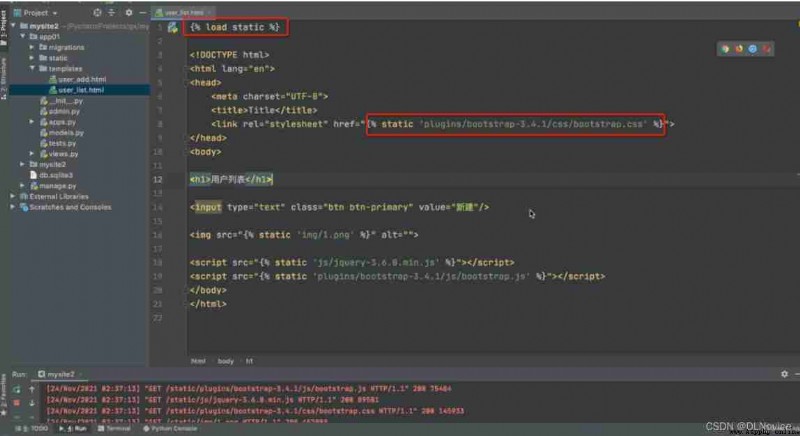Expand the inner mysite2 package folder
The width and height of the screenshot is (800, 436).
tap(22, 164)
